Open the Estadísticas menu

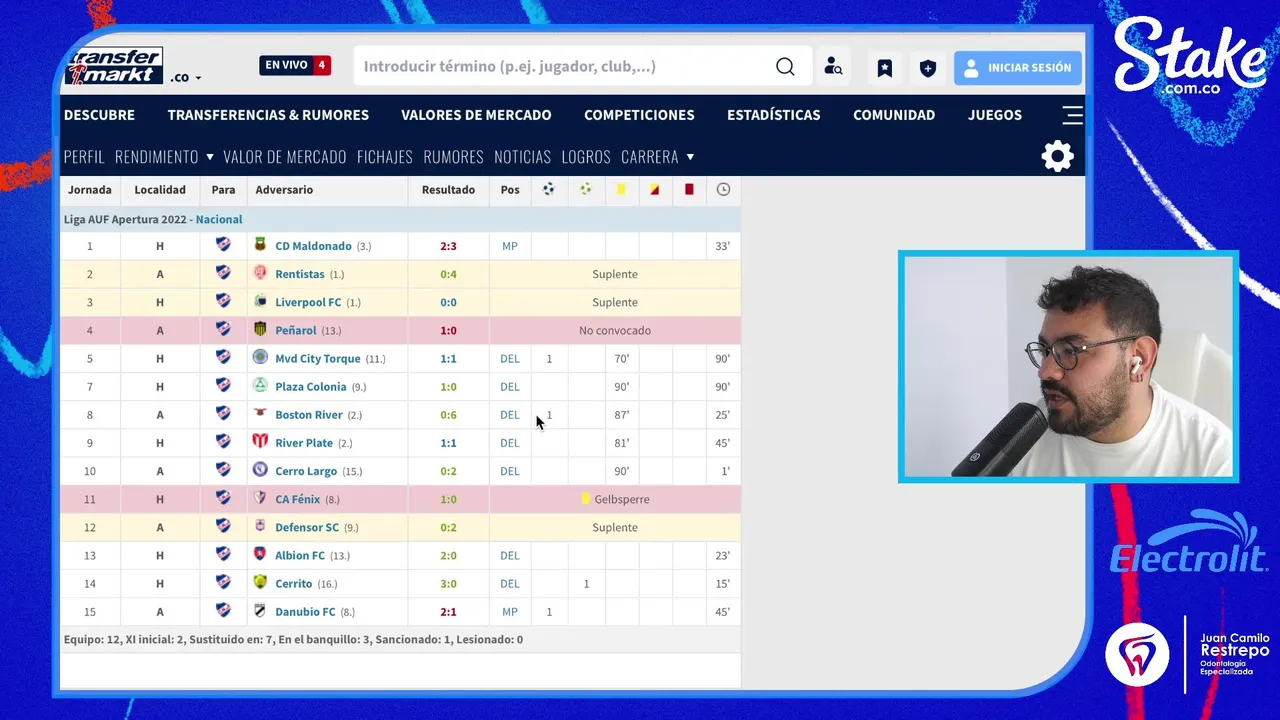[773, 115]
